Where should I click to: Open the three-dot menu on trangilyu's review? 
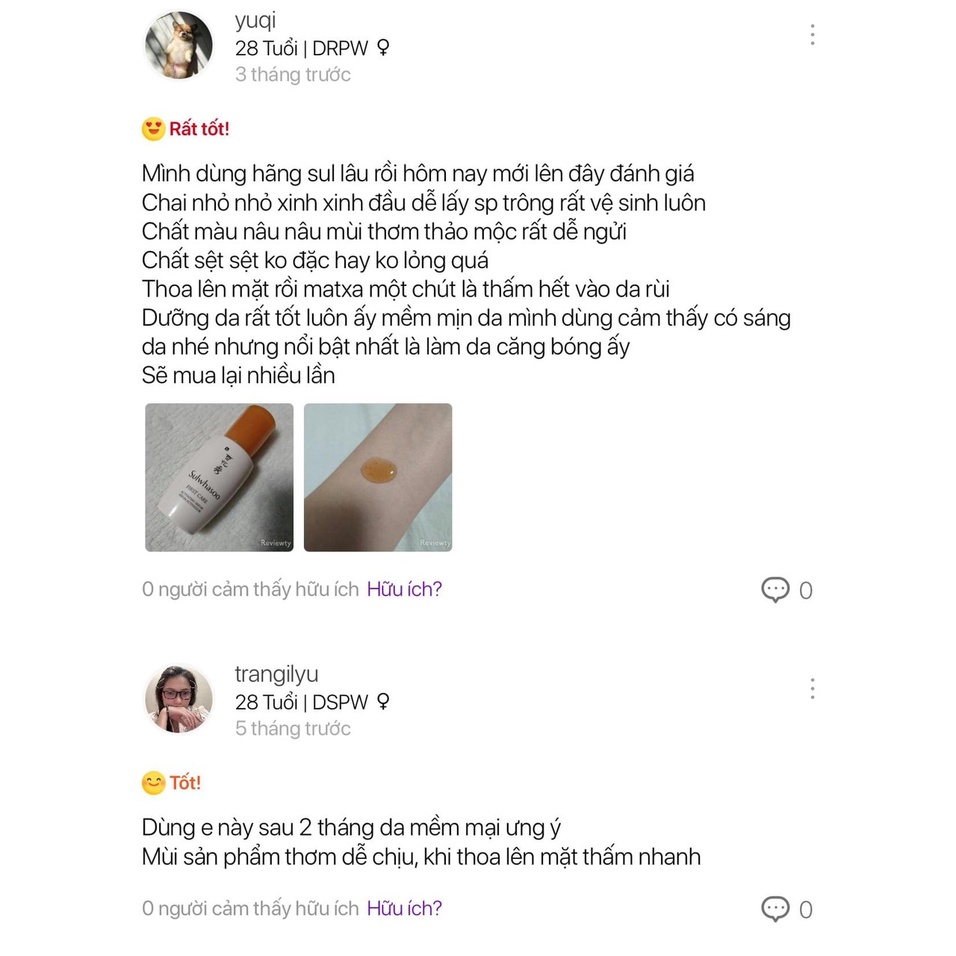point(812,689)
